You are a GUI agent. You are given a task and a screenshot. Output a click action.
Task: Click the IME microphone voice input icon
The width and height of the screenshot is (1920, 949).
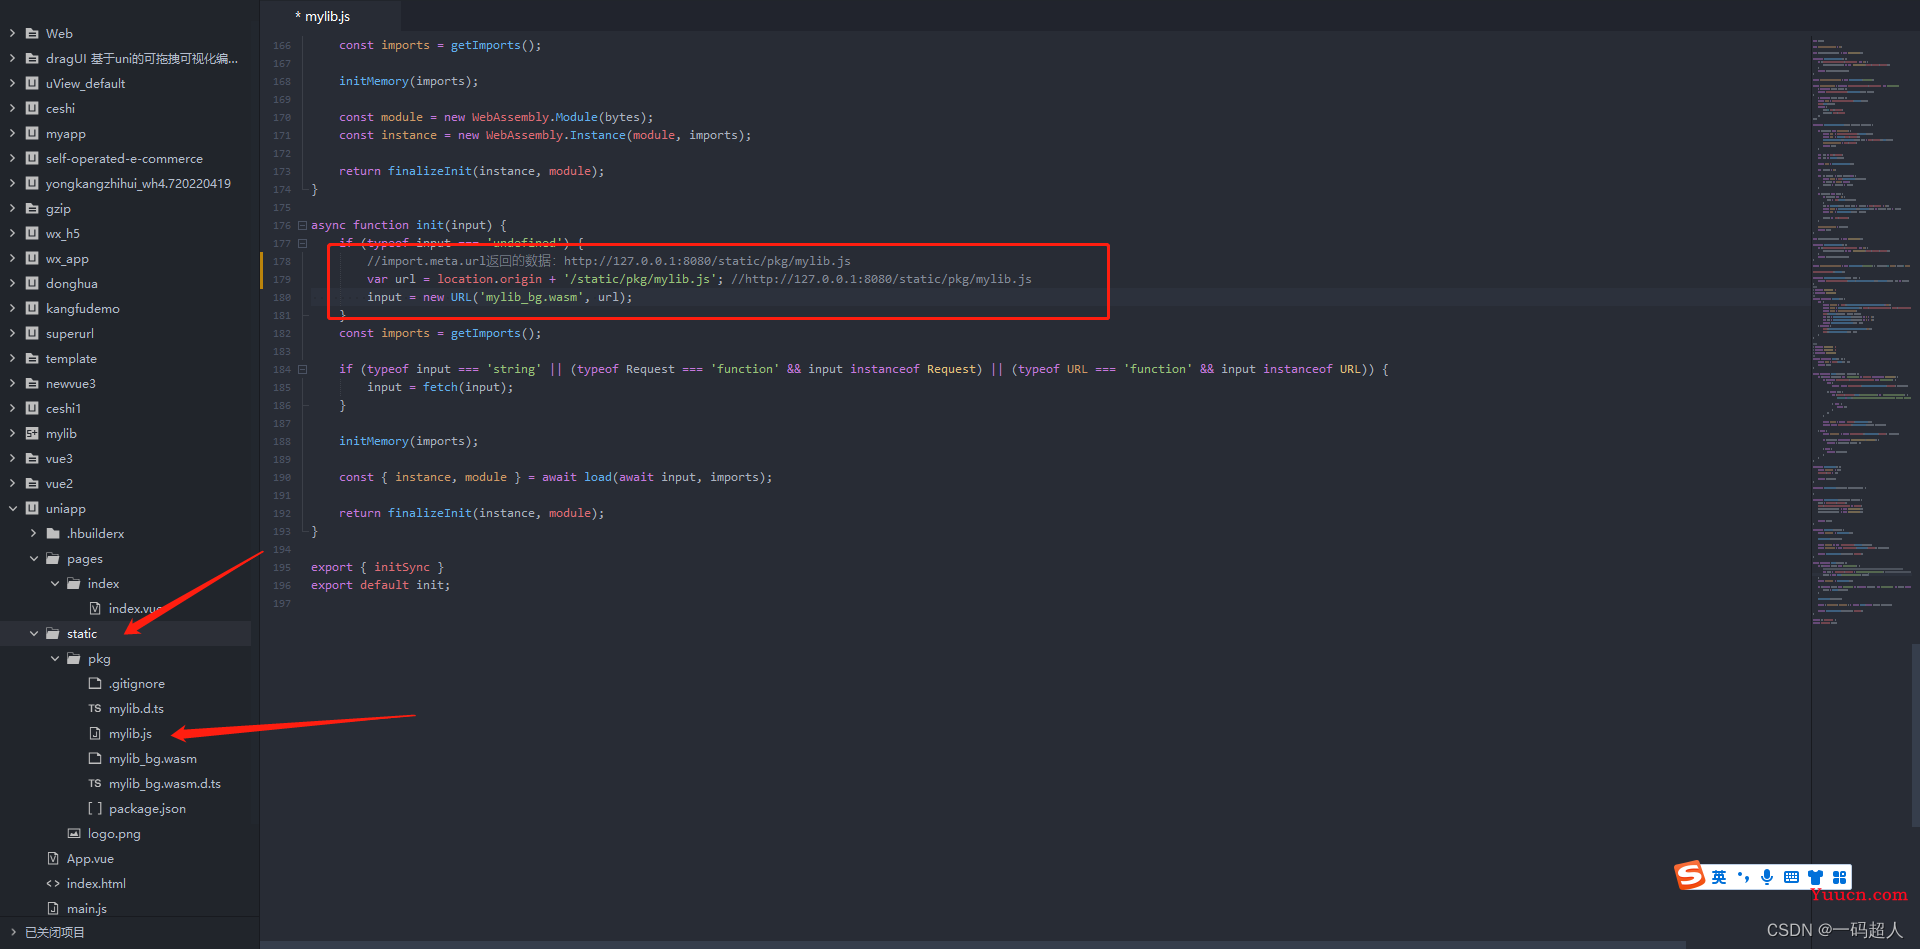coord(1767,877)
